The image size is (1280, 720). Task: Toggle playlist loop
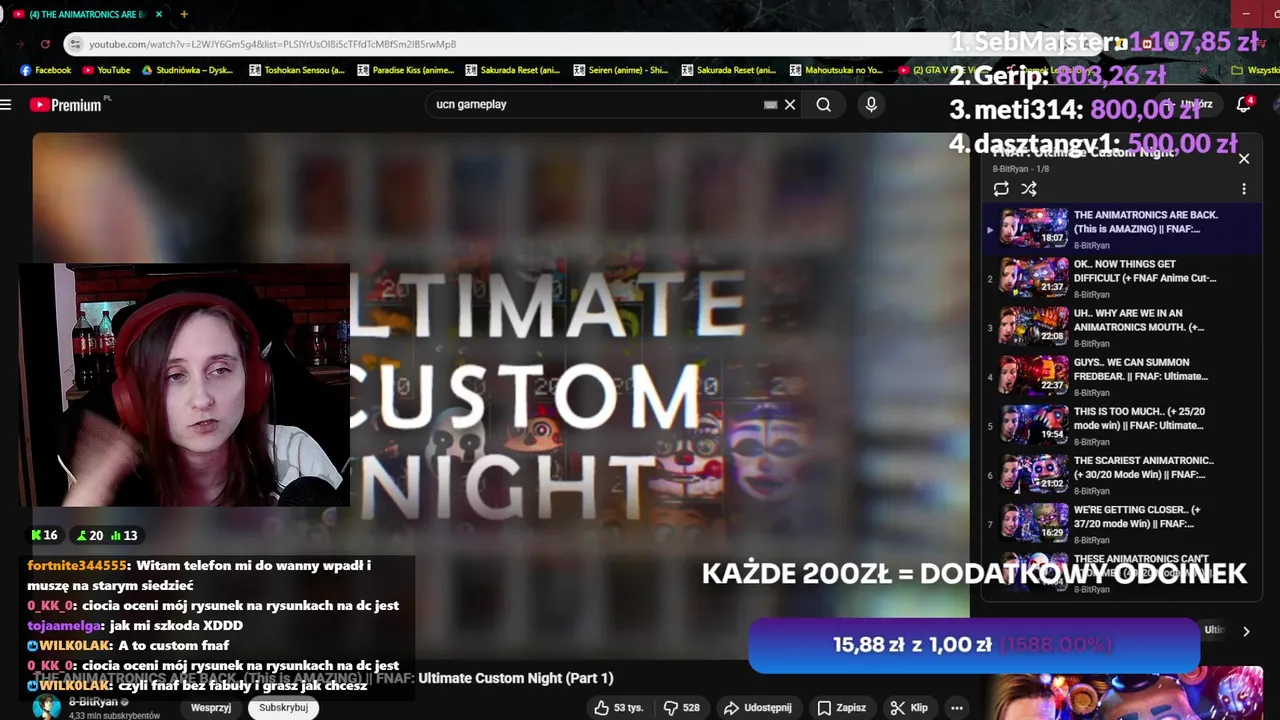coord(1001,188)
